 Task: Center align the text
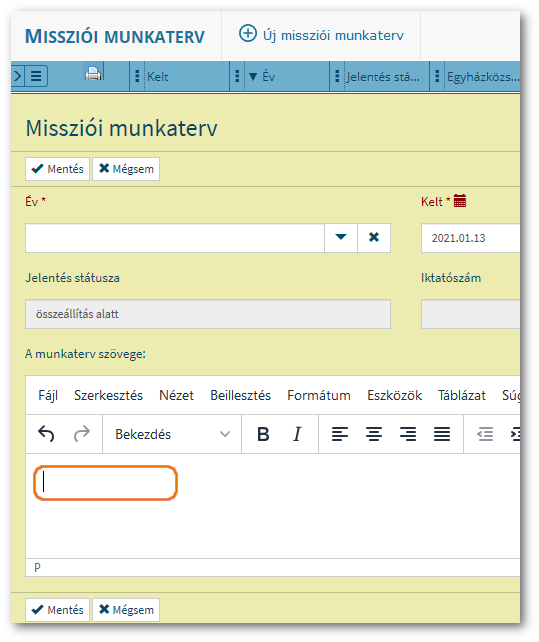(374, 434)
